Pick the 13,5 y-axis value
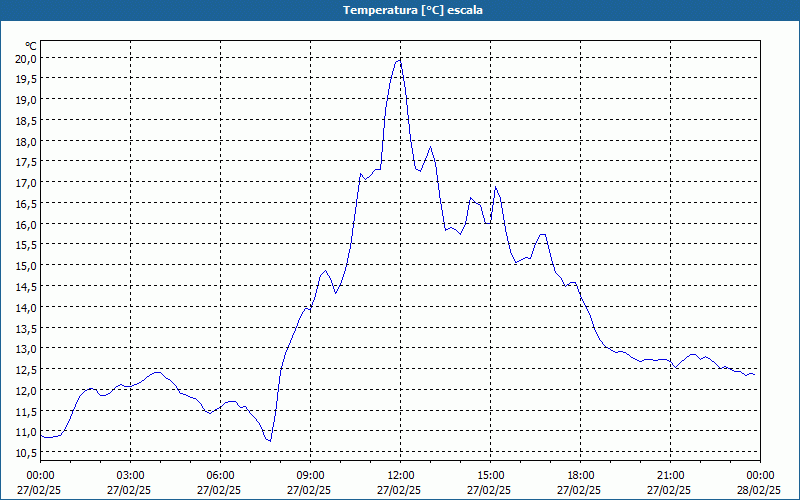Image resolution: width=800 pixels, height=500 pixels. 26,328
